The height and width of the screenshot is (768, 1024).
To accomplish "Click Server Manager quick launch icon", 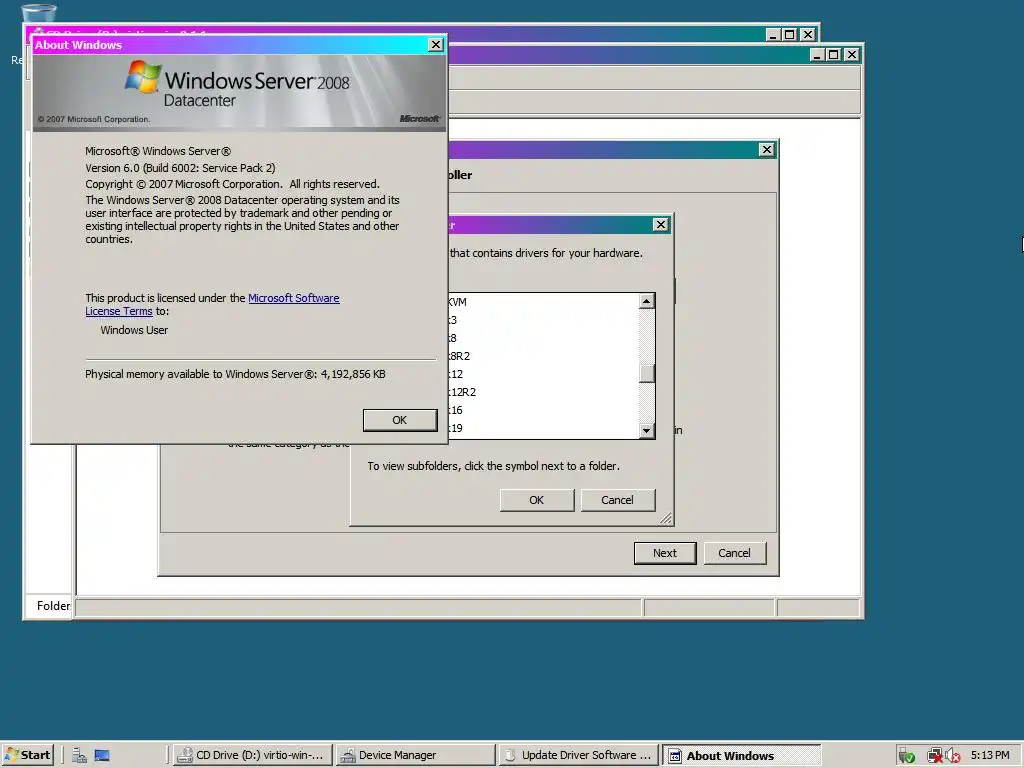I will 80,756.
